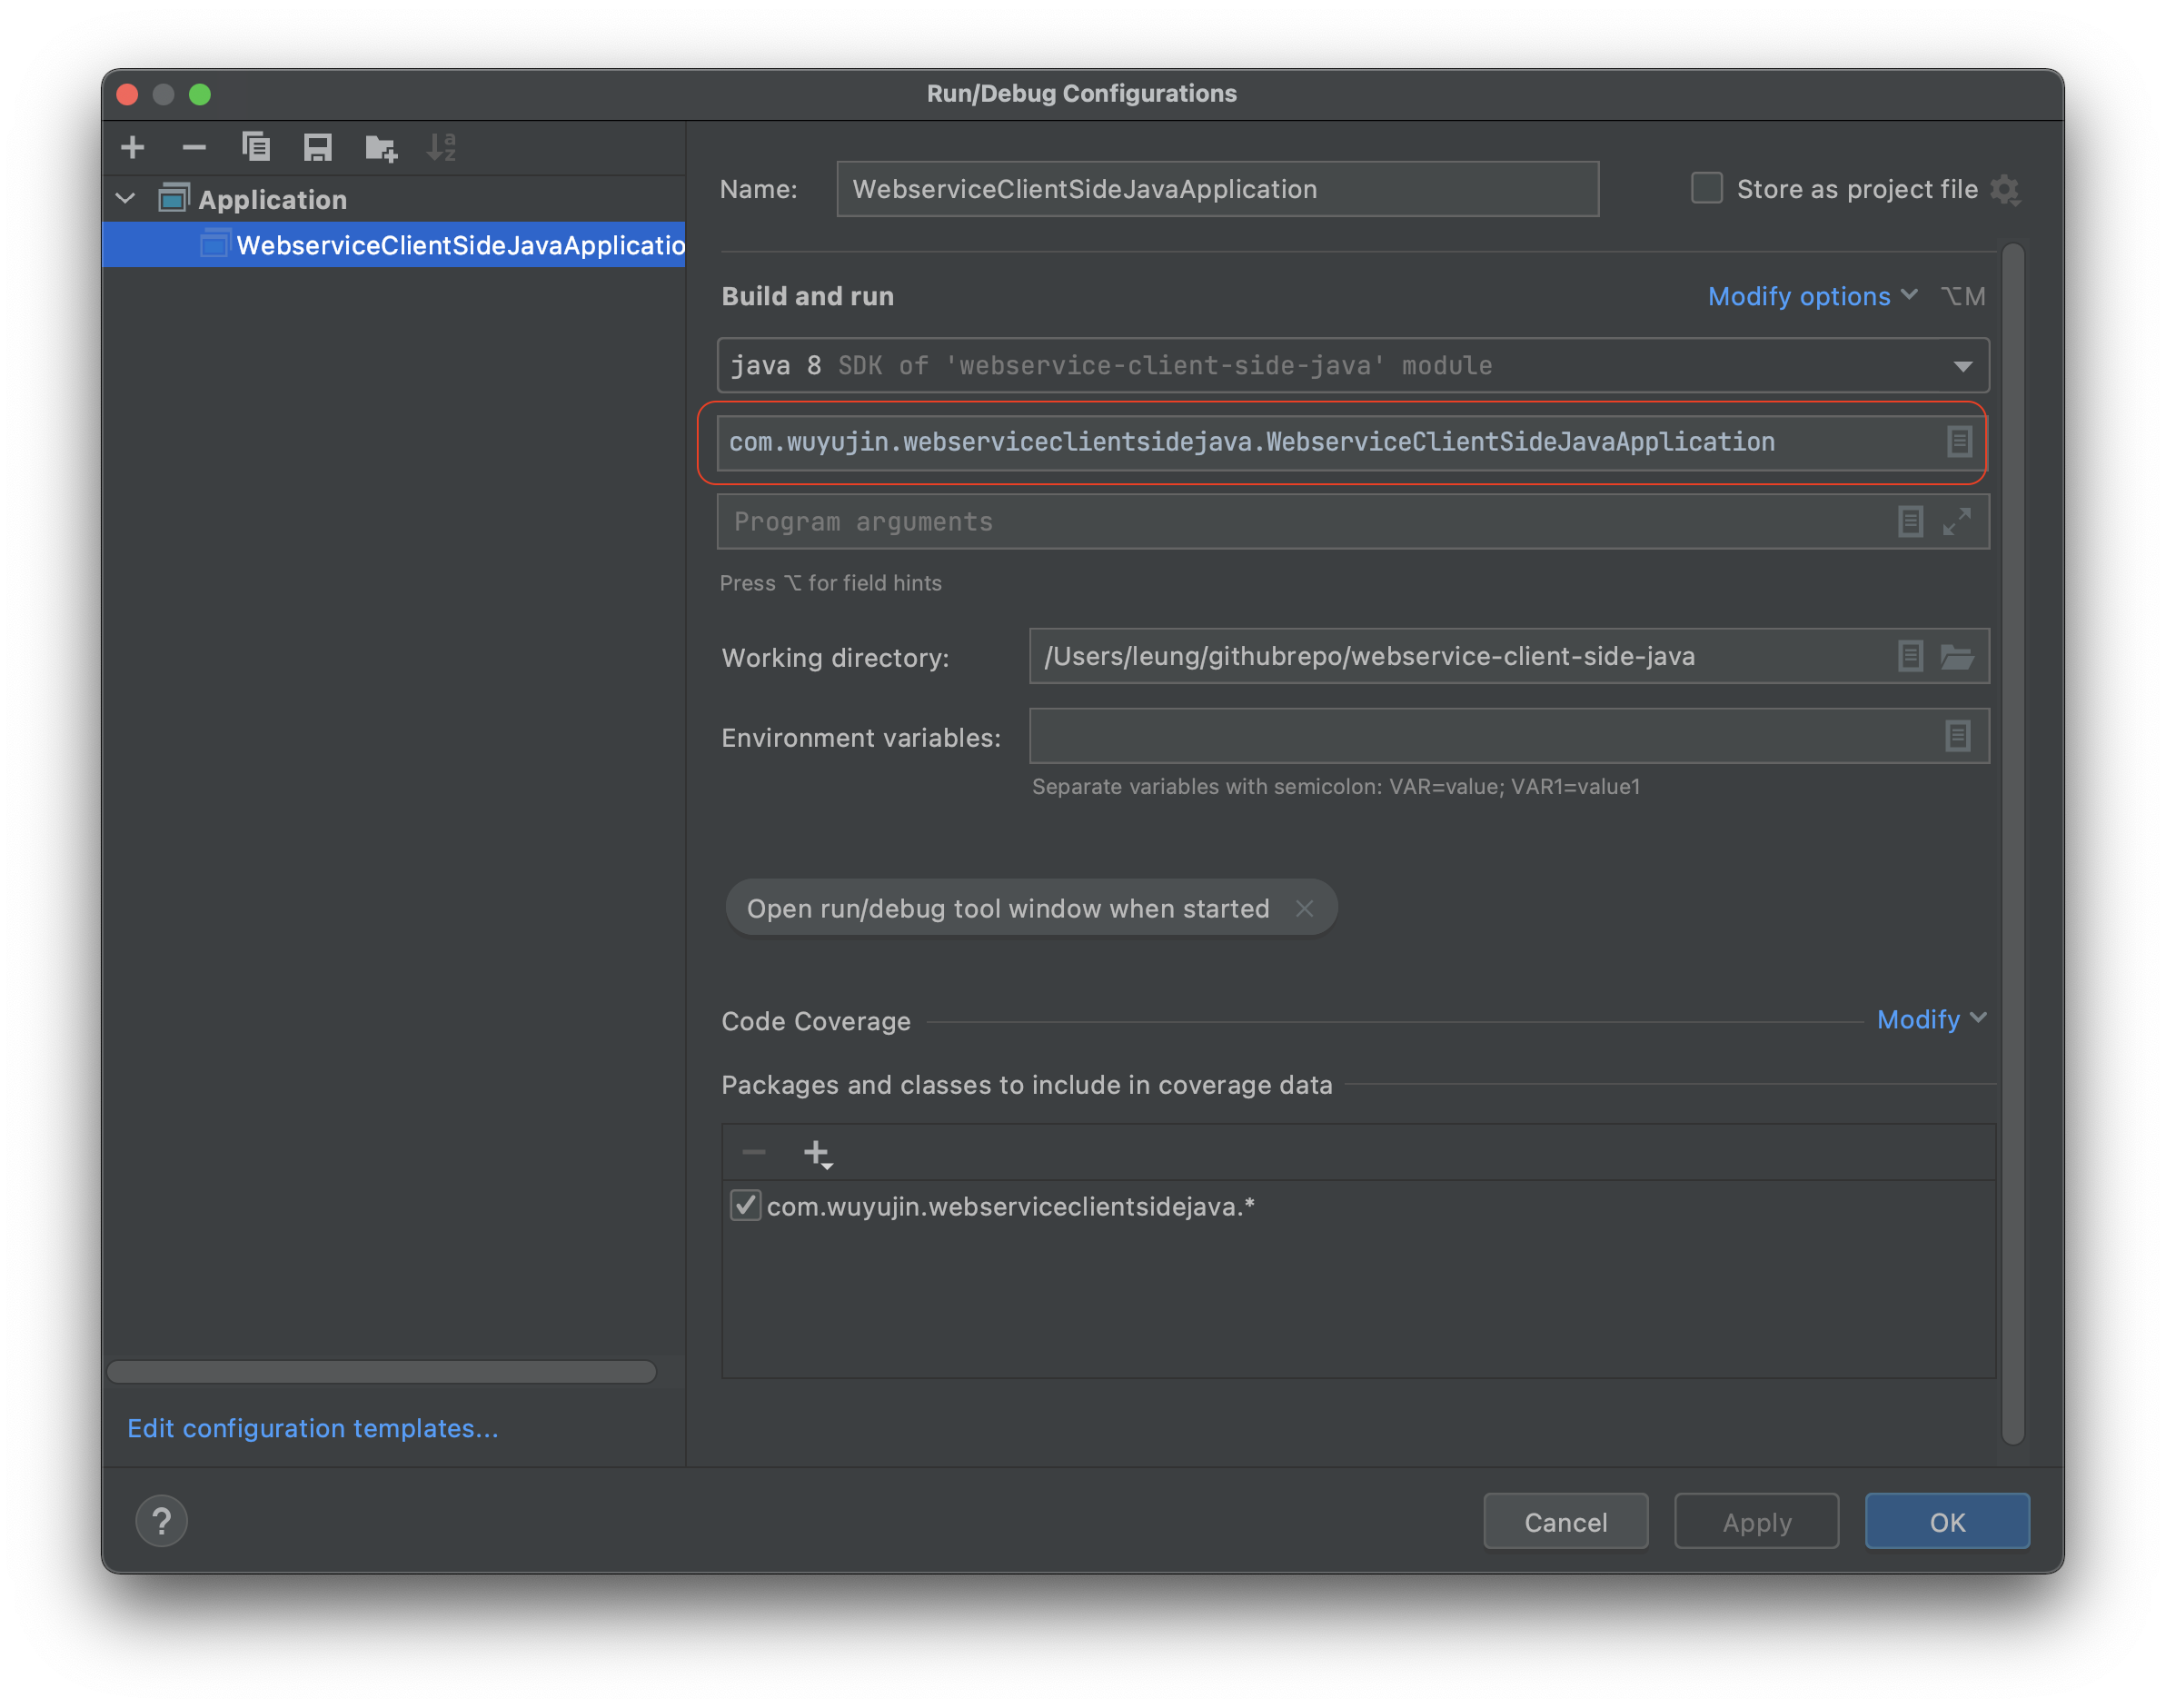Click the Create New Folder icon

click(x=380, y=148)
